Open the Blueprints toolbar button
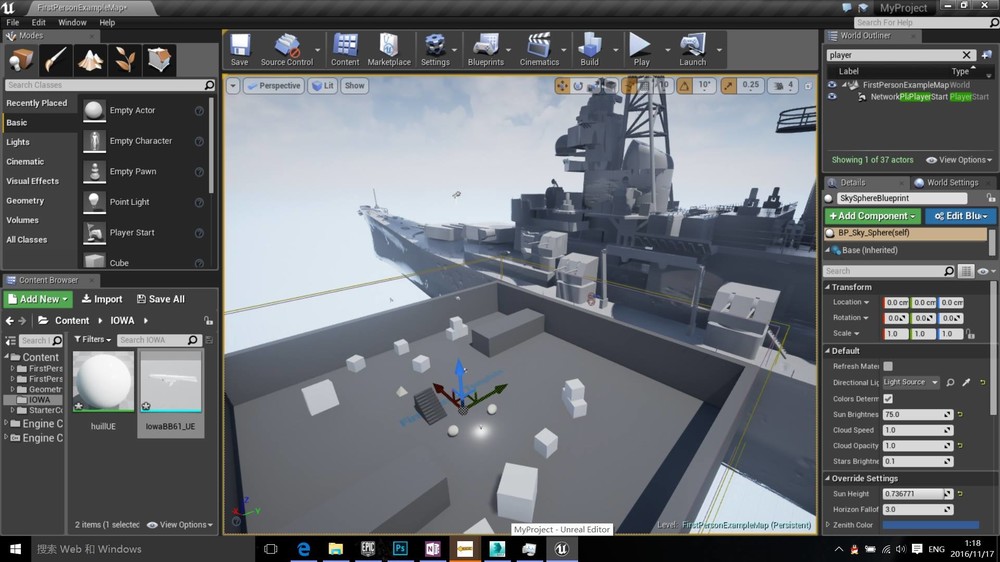The image size is (1000, 562). pyautogui.click(x=485, y=50)
